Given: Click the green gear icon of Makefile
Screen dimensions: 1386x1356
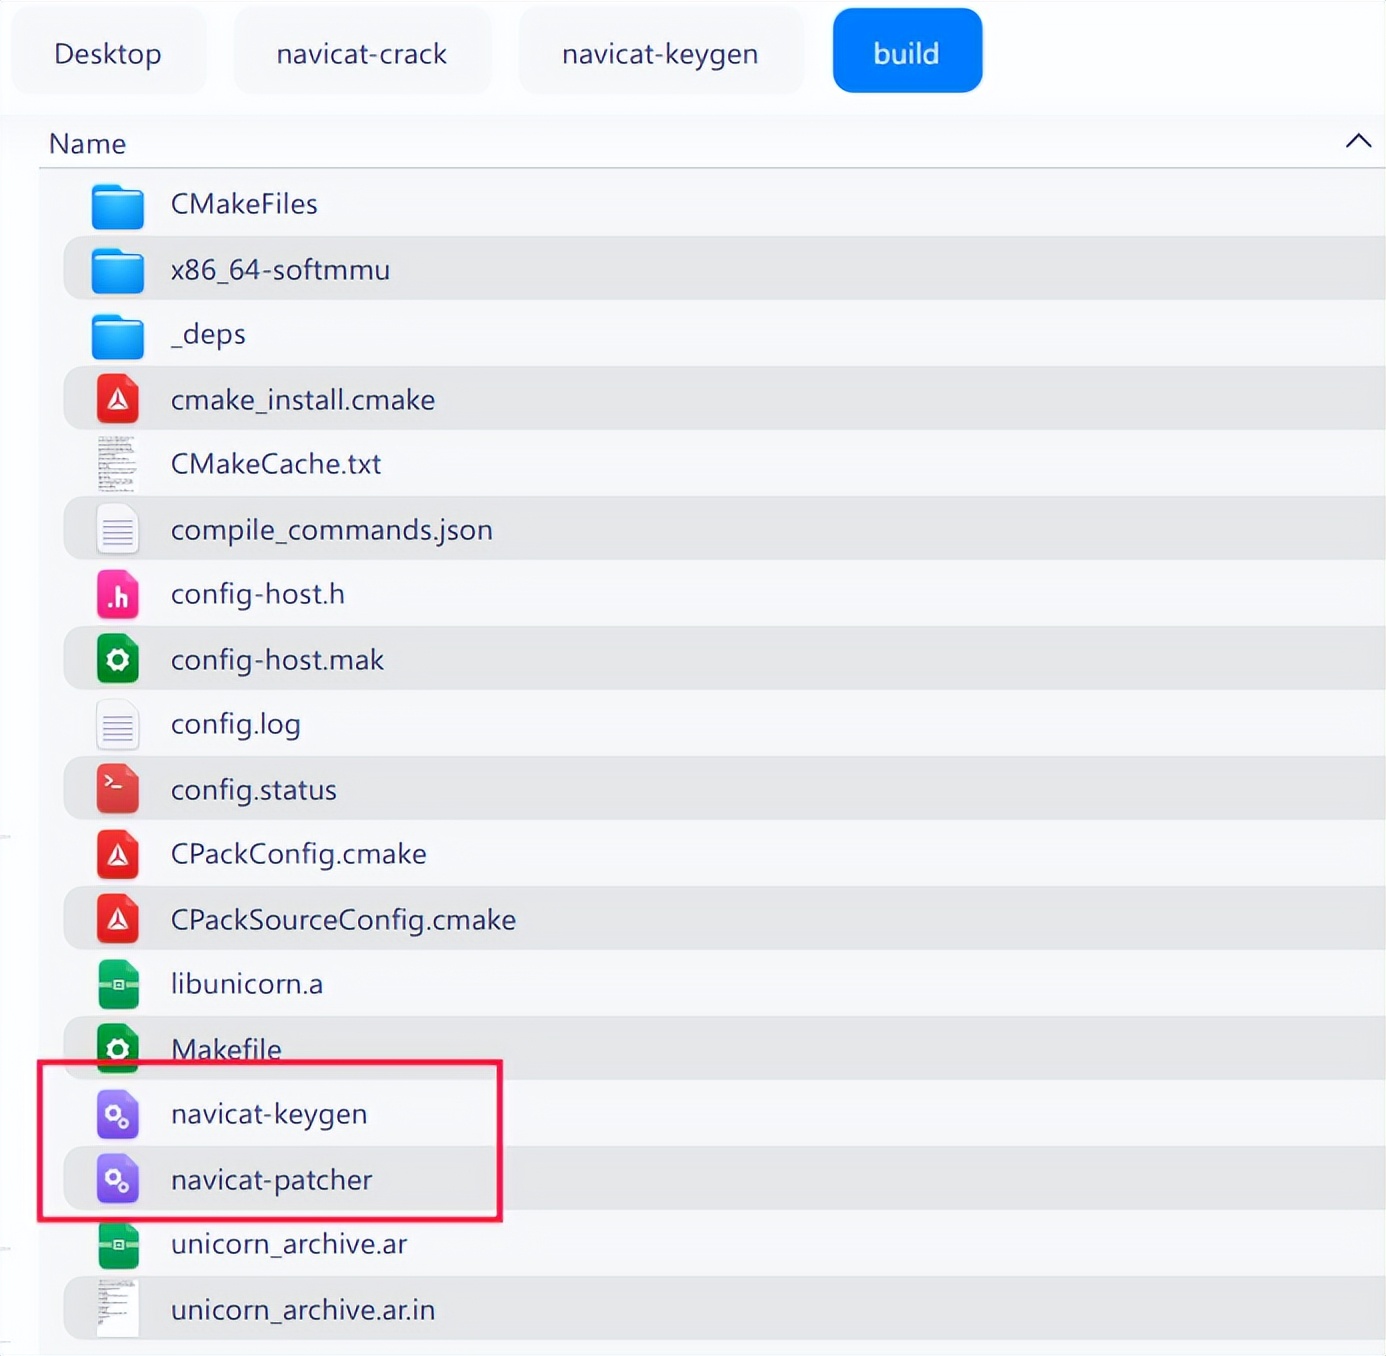Looking at the screenshot, I should 117,1048.
